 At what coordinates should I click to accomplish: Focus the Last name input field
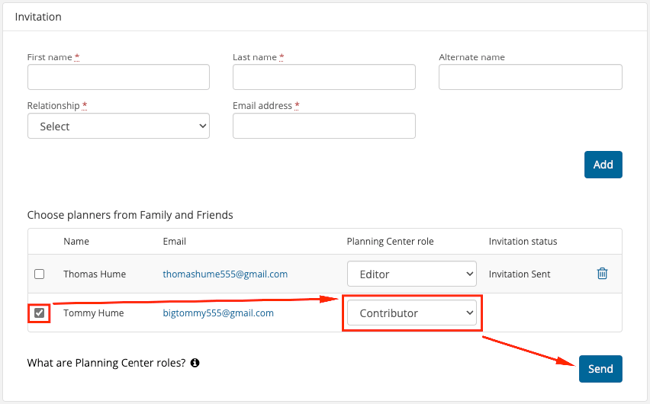324,77
